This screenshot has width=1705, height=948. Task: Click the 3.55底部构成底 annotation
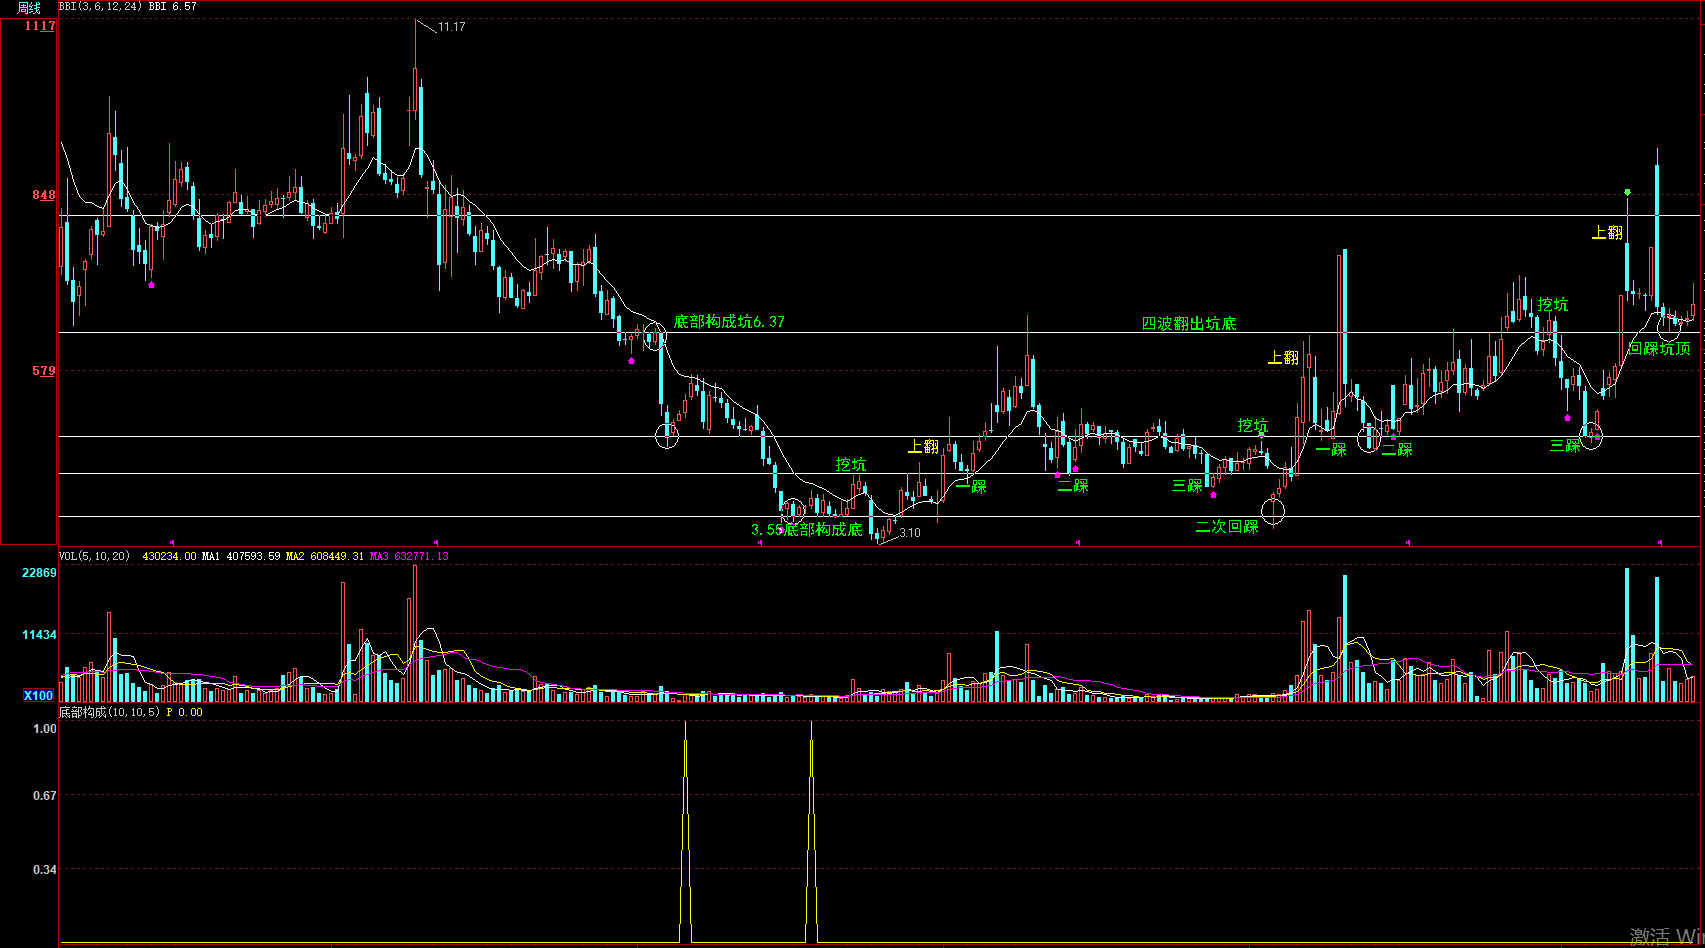pos(807,529)
